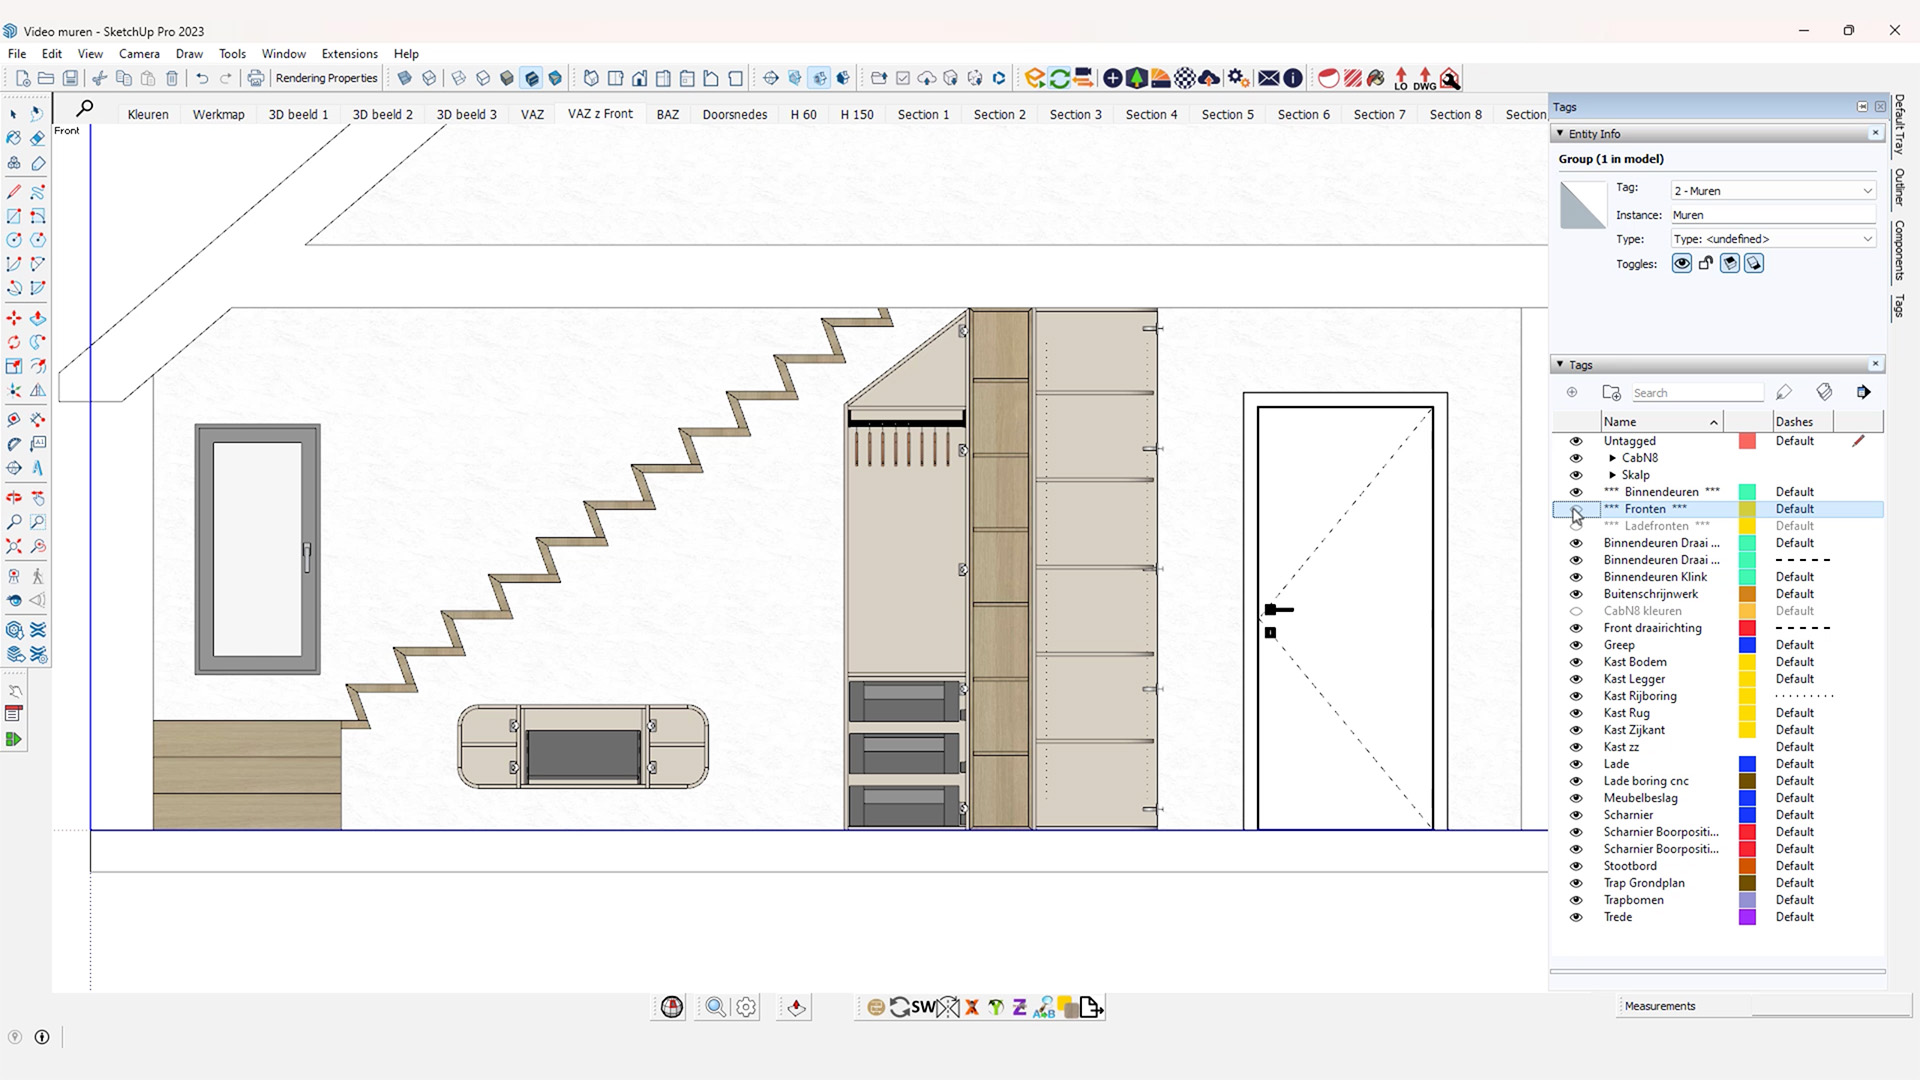Hide the Greep tag with its eye icon

pyautogui.click(x=1576, y=645)
